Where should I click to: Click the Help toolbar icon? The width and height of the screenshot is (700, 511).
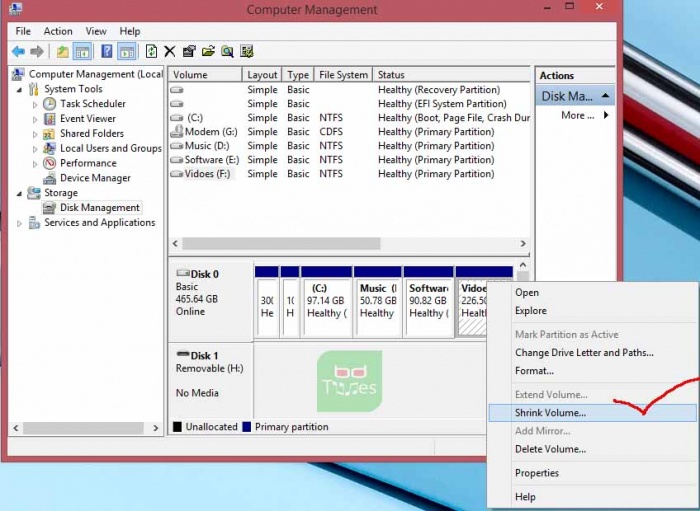coord(106,51)
